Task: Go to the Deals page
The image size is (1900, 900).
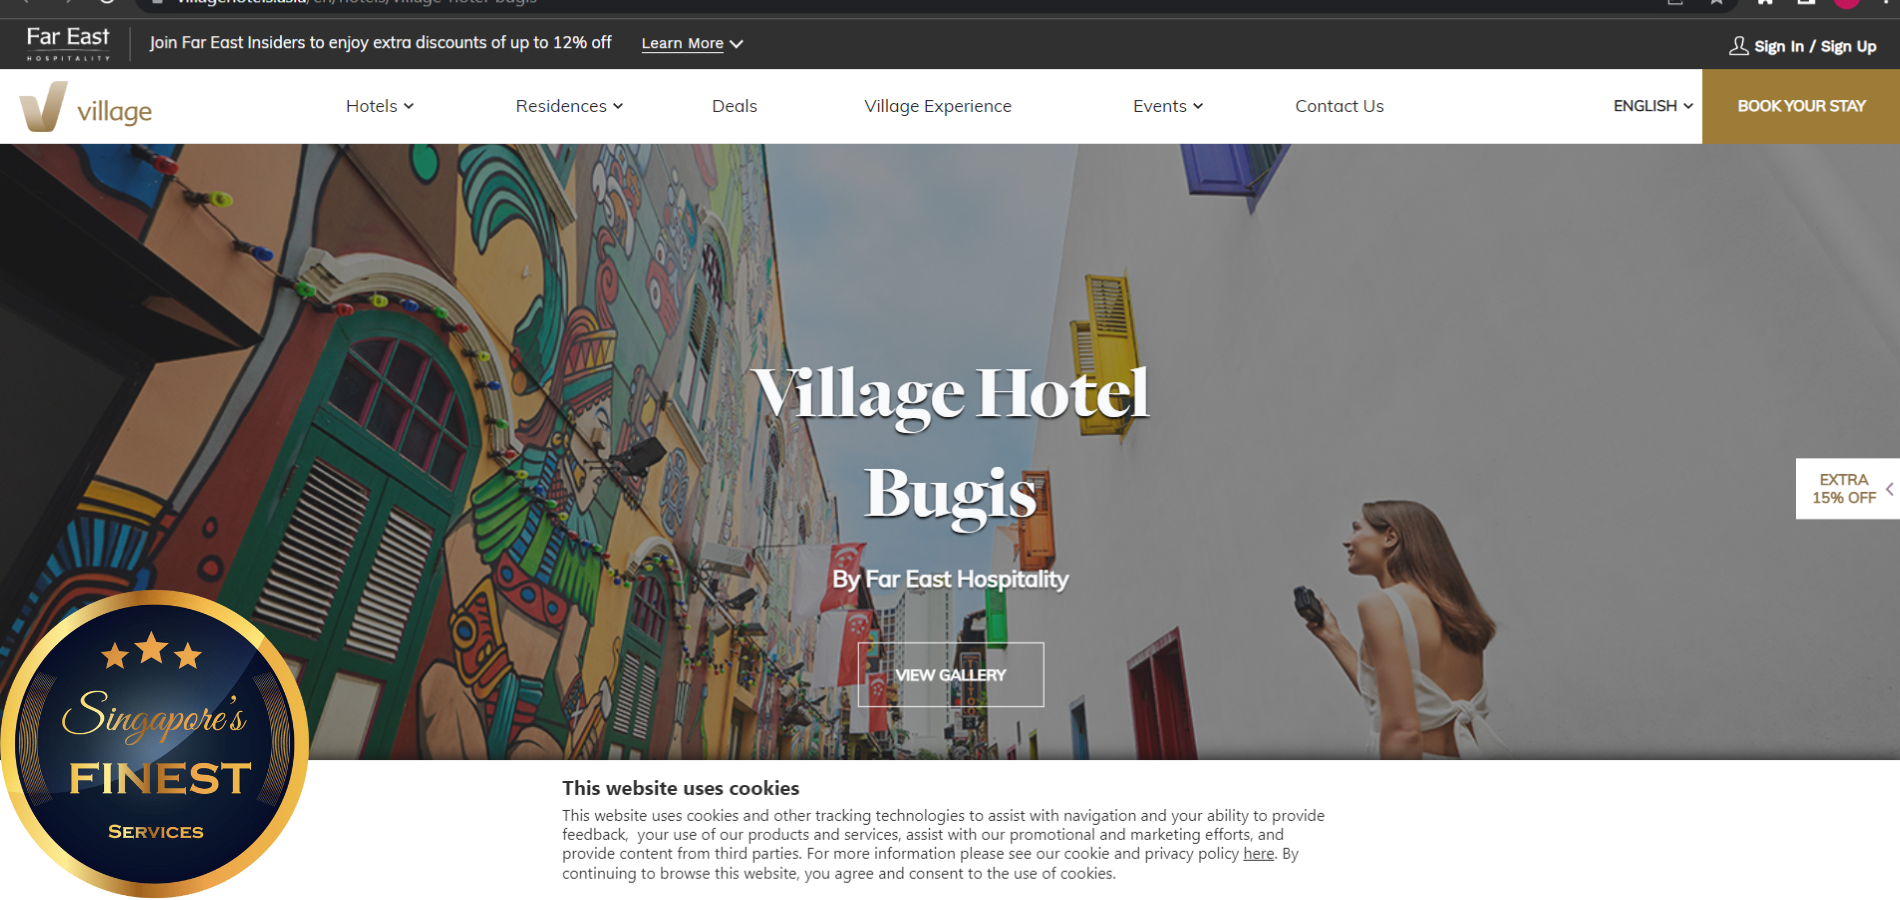Action: (x=734, y=106)
